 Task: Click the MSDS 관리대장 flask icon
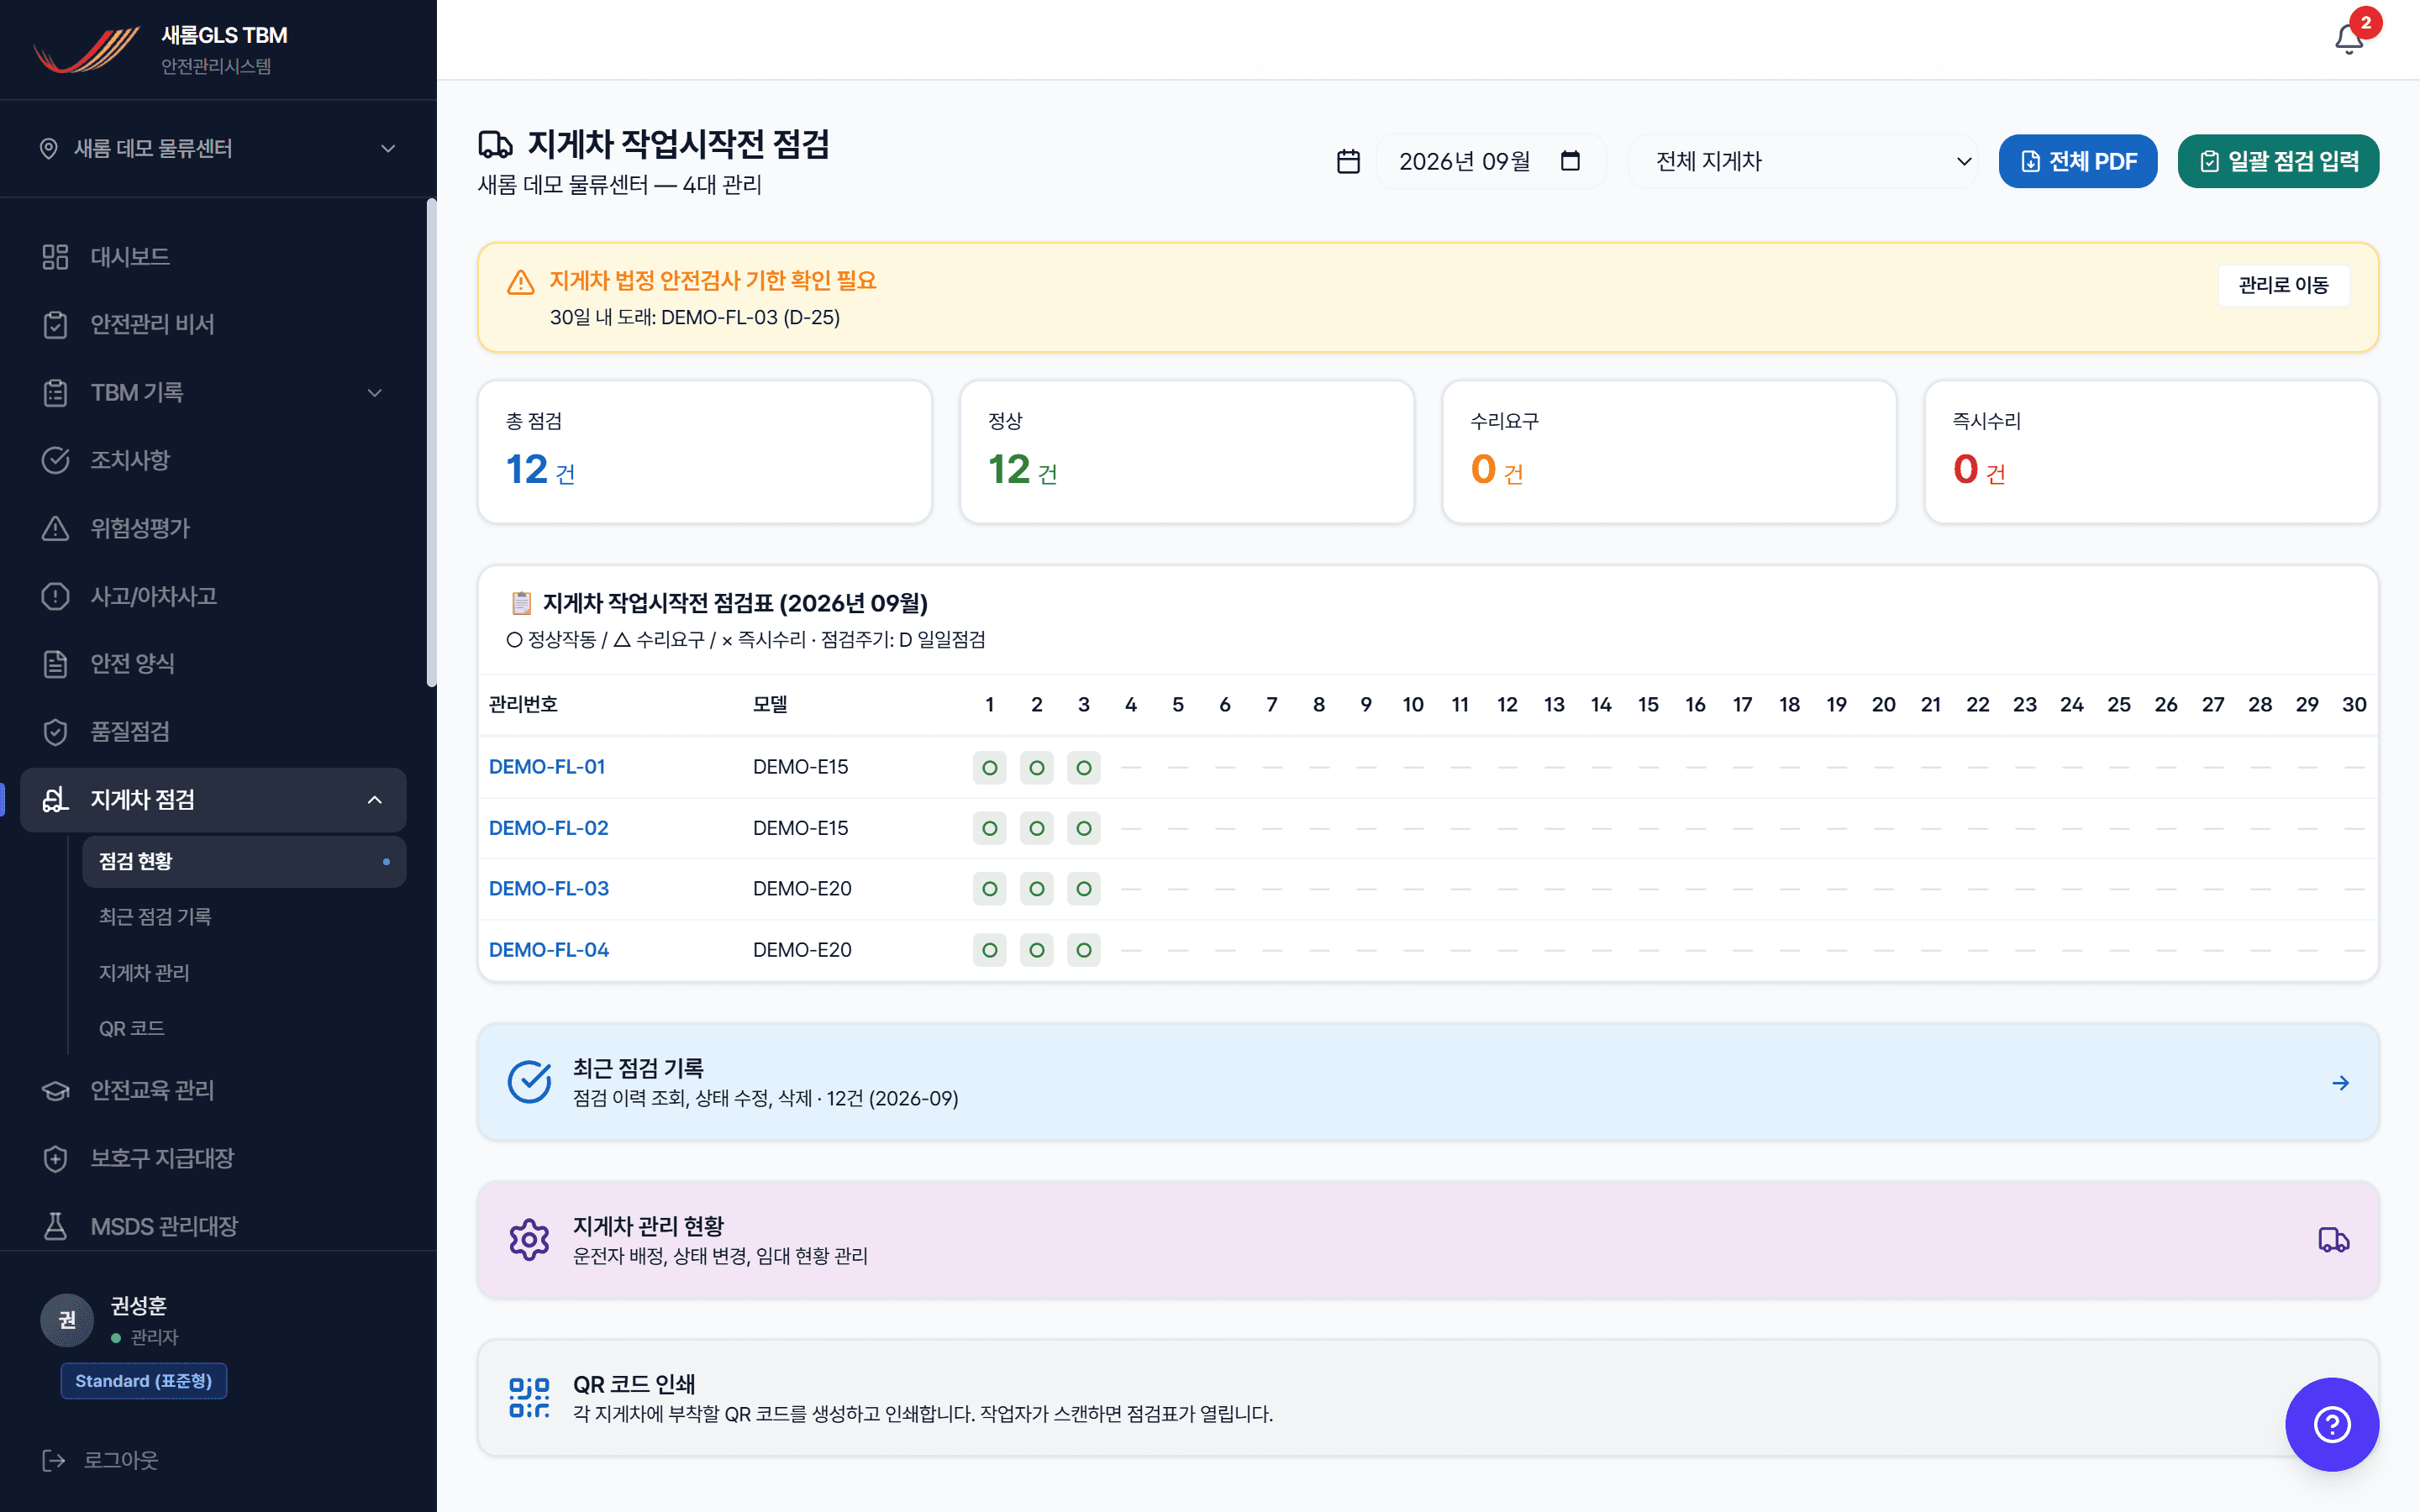click(55, 1226)
